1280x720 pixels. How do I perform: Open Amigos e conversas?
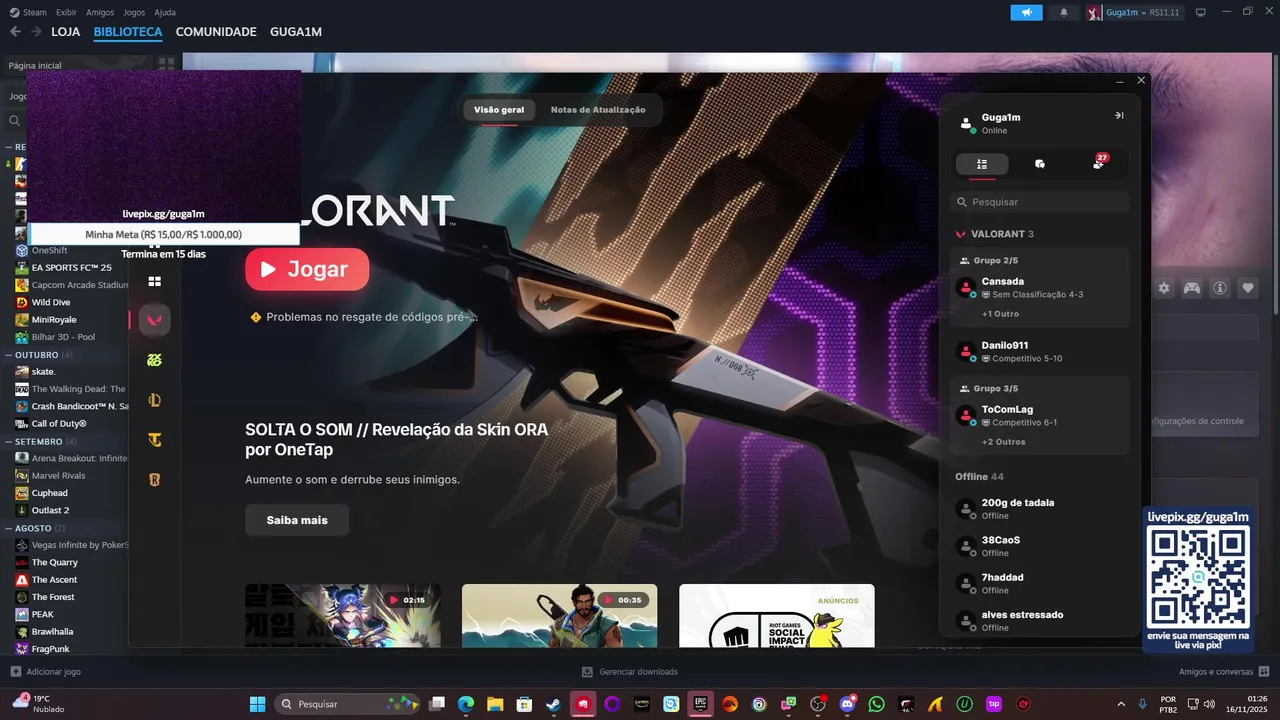point(1224,672)
